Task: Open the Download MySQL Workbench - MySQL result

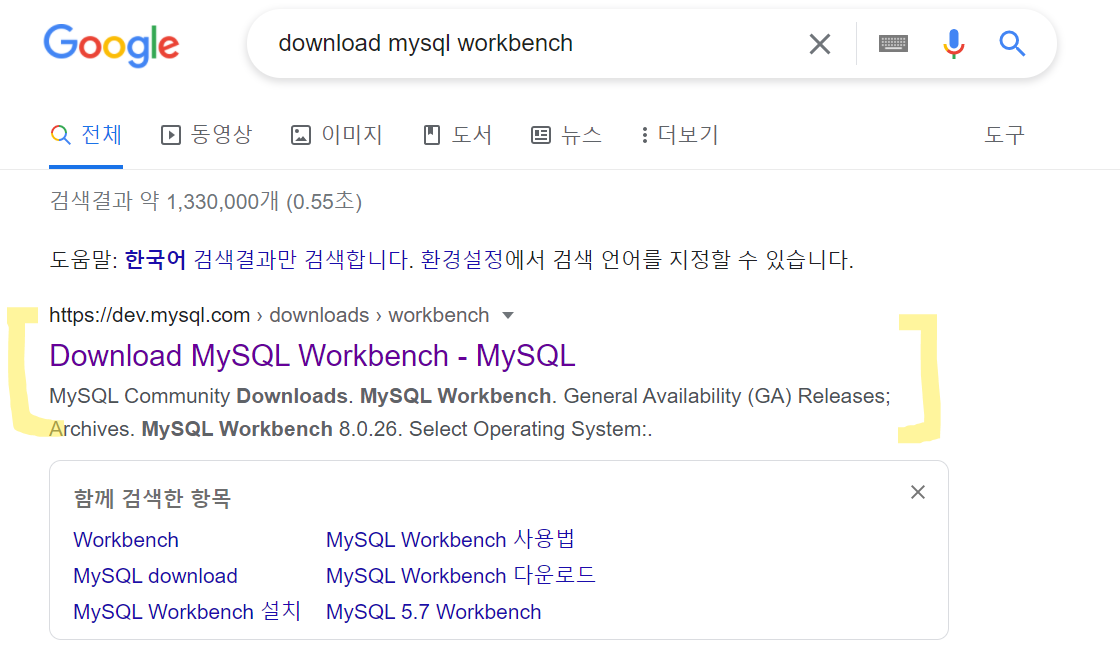Action: tap(312, 356)
